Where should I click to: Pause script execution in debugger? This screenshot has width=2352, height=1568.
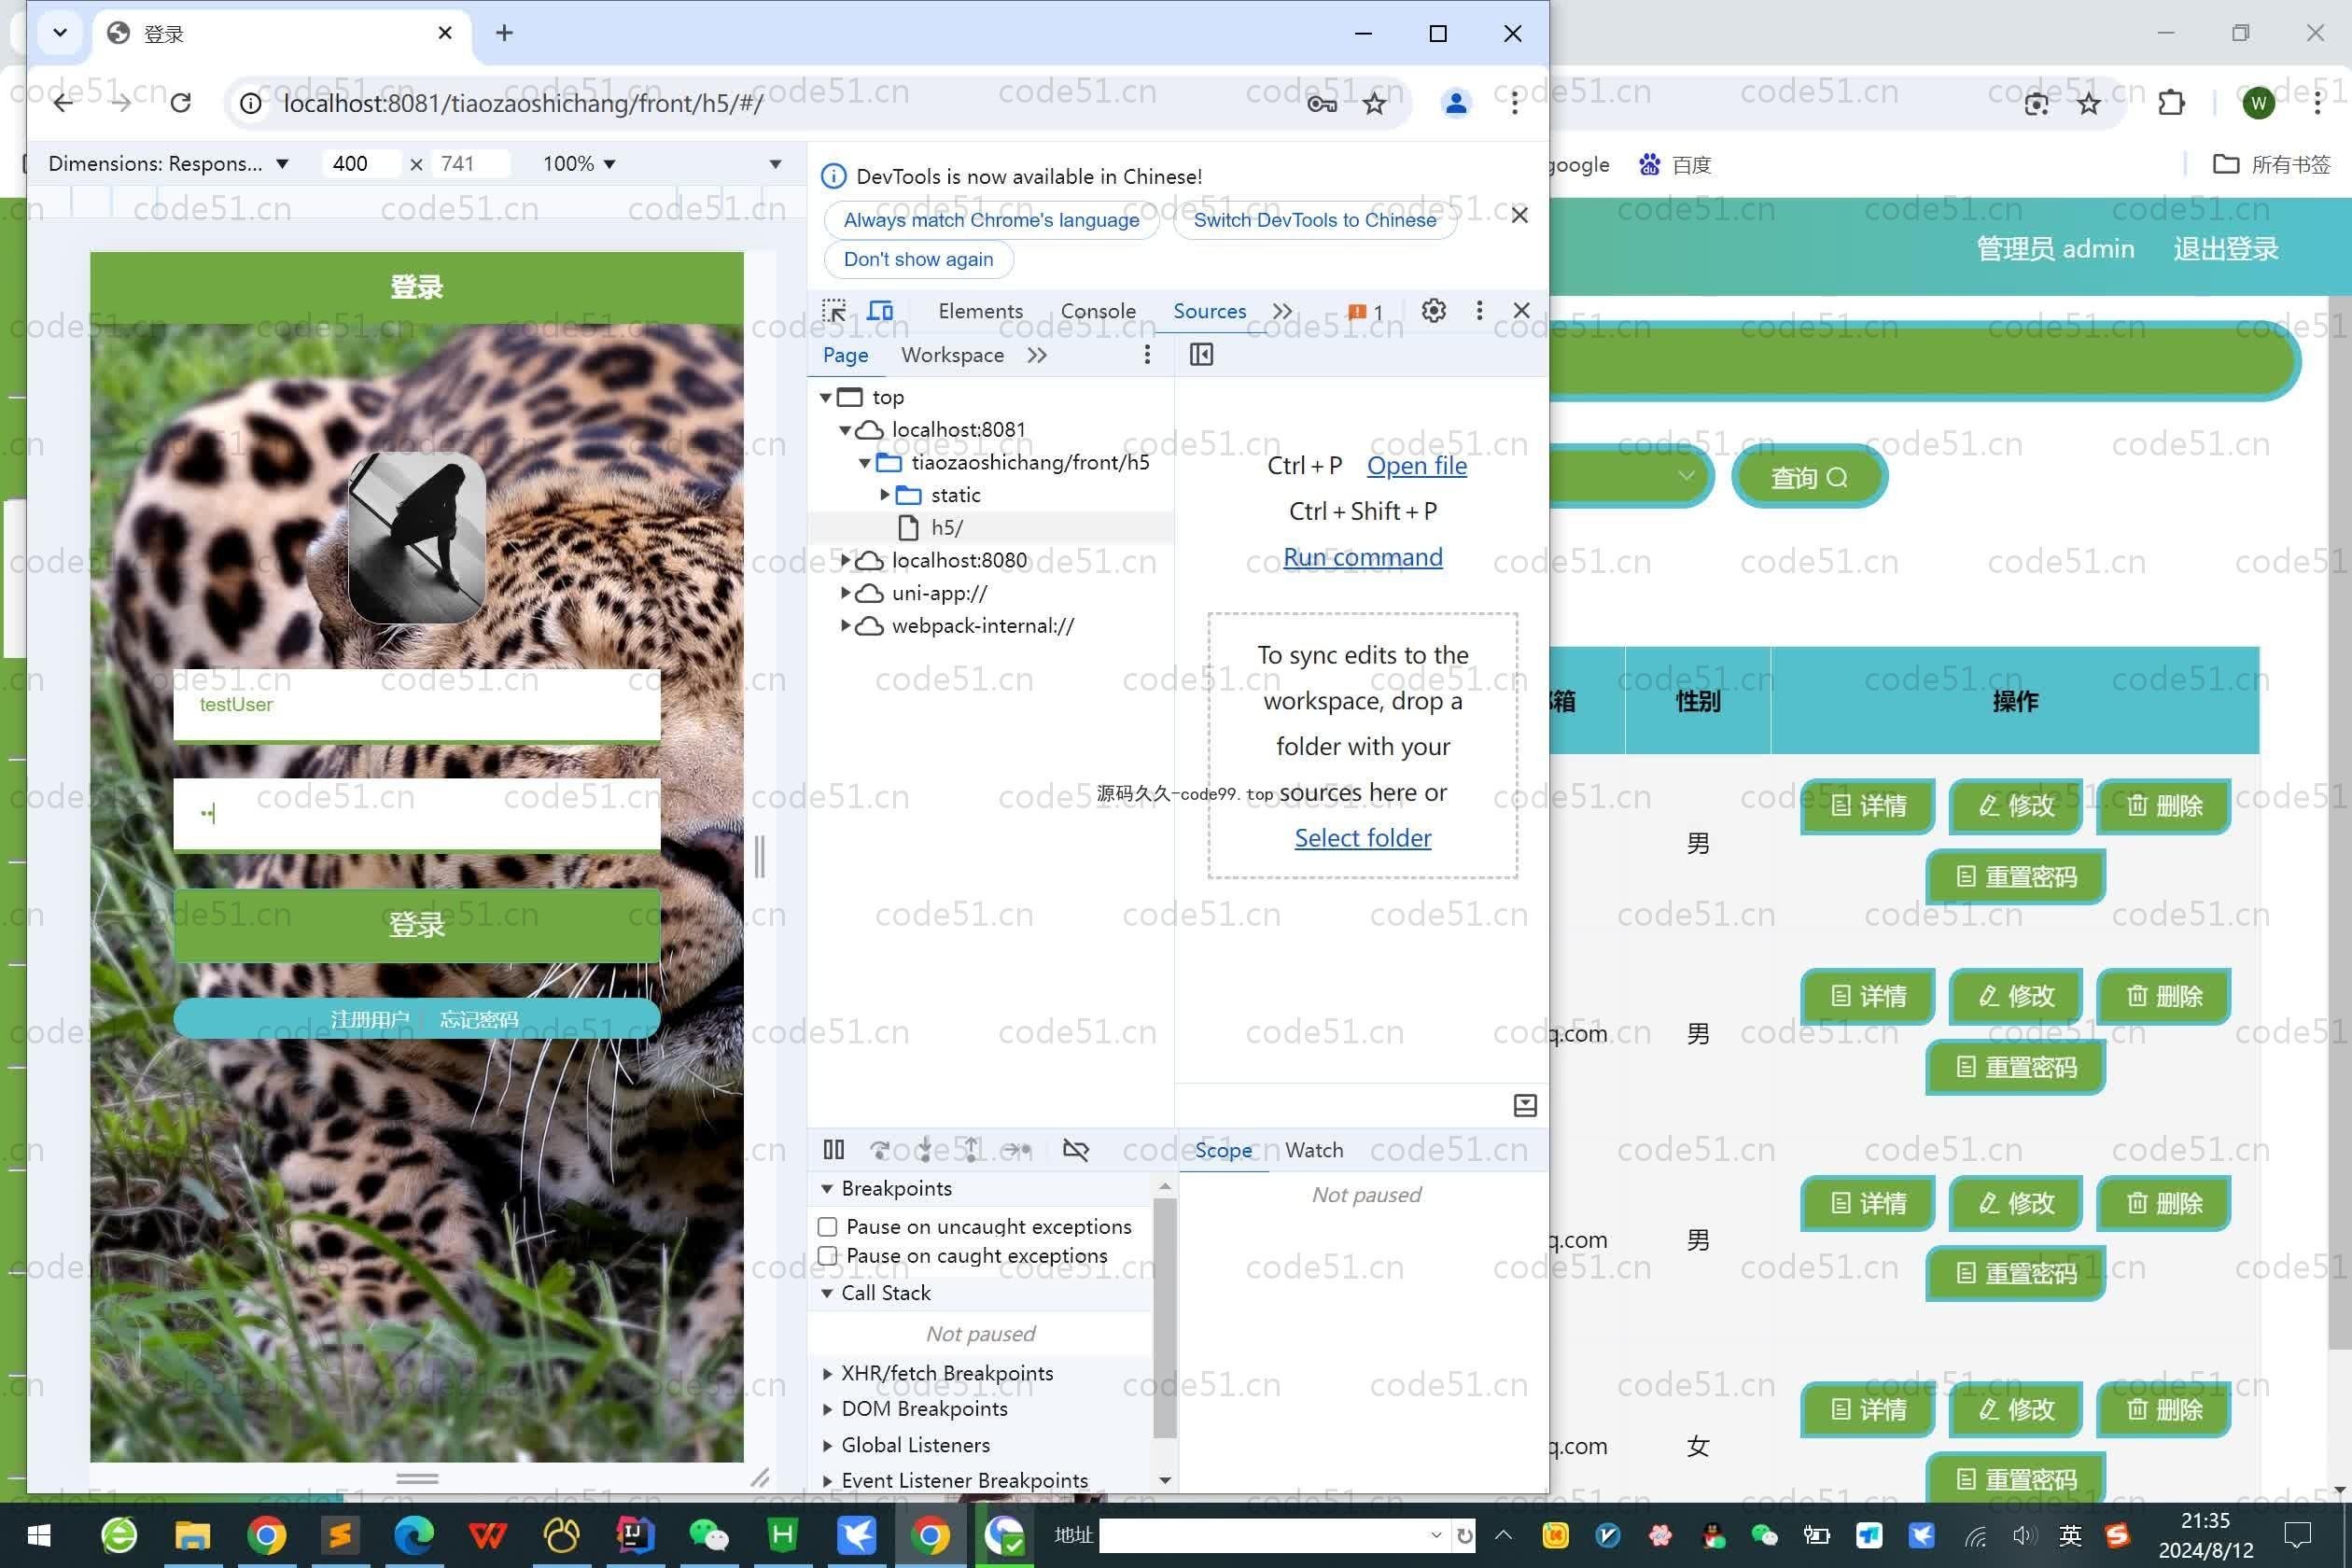833,1150
